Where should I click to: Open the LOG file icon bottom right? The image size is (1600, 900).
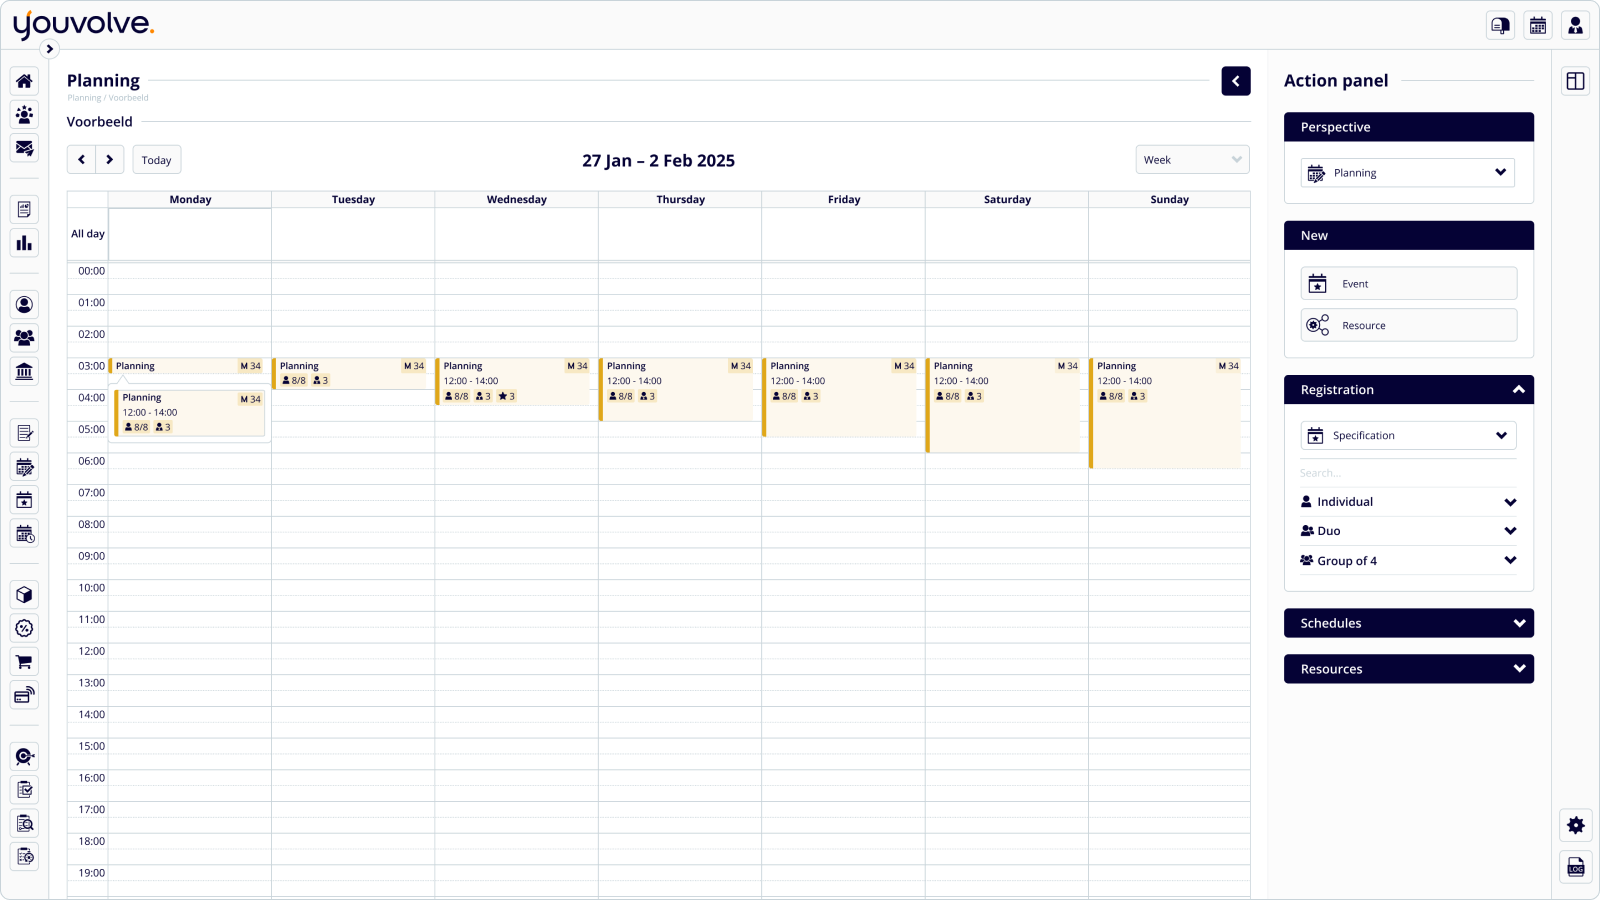(1576, 867)
